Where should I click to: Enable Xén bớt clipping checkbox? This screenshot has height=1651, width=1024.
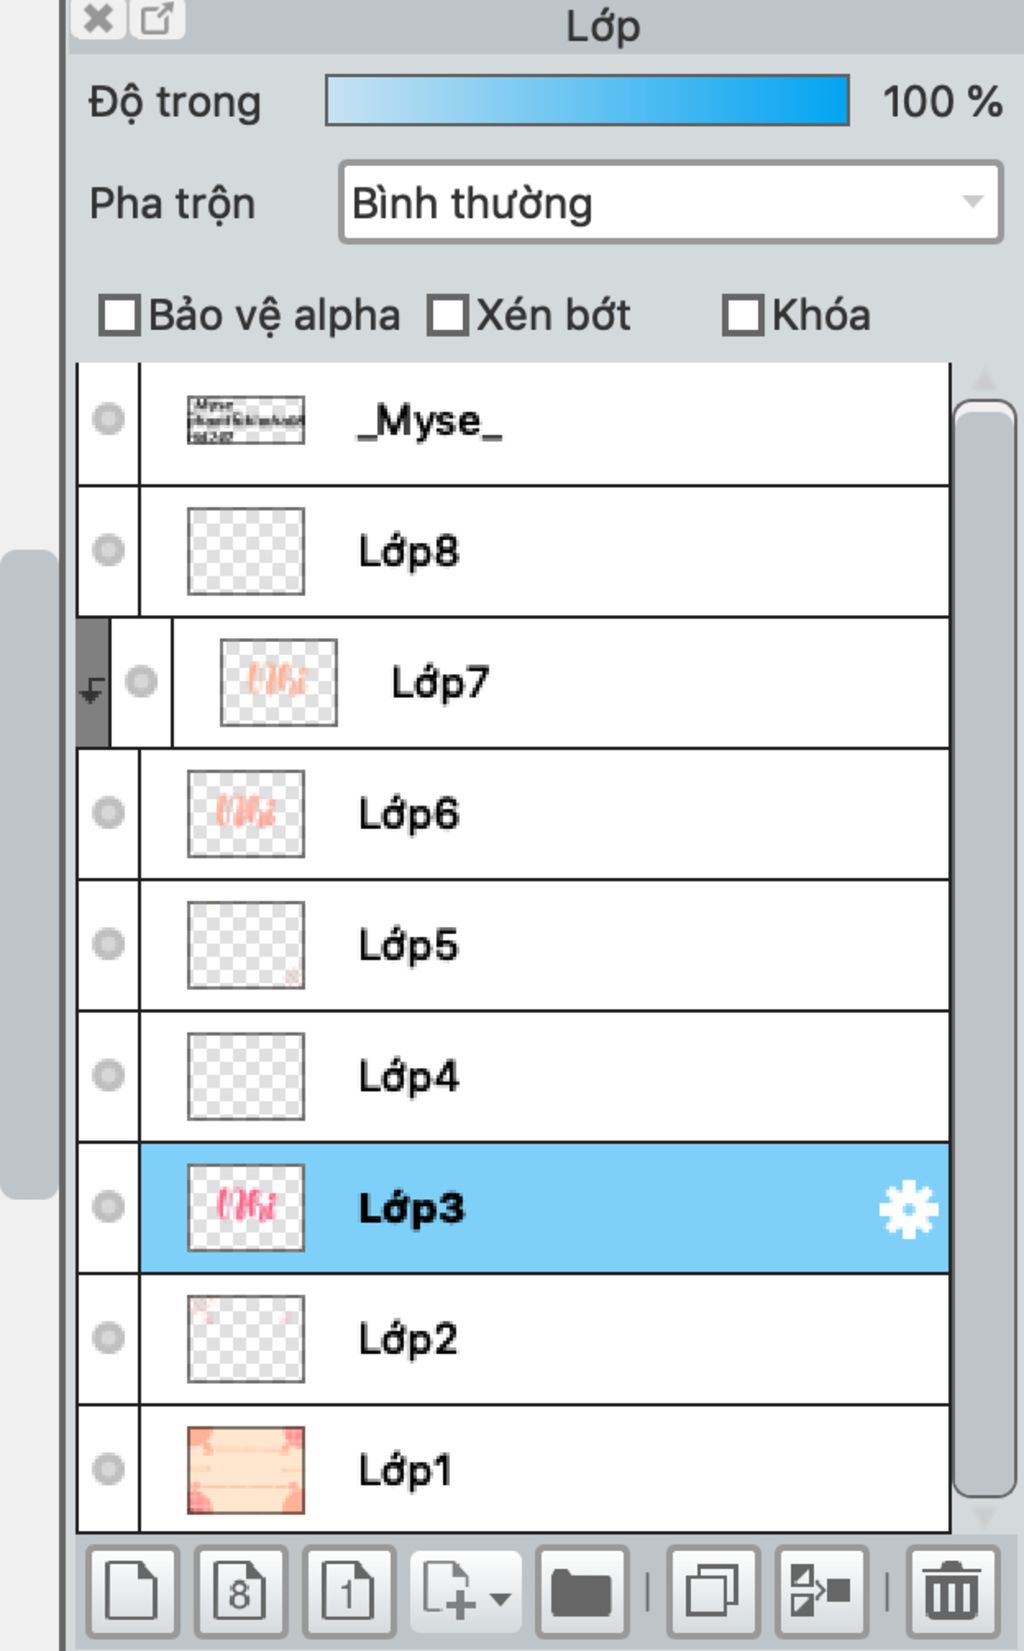click(x=447, y=315)
